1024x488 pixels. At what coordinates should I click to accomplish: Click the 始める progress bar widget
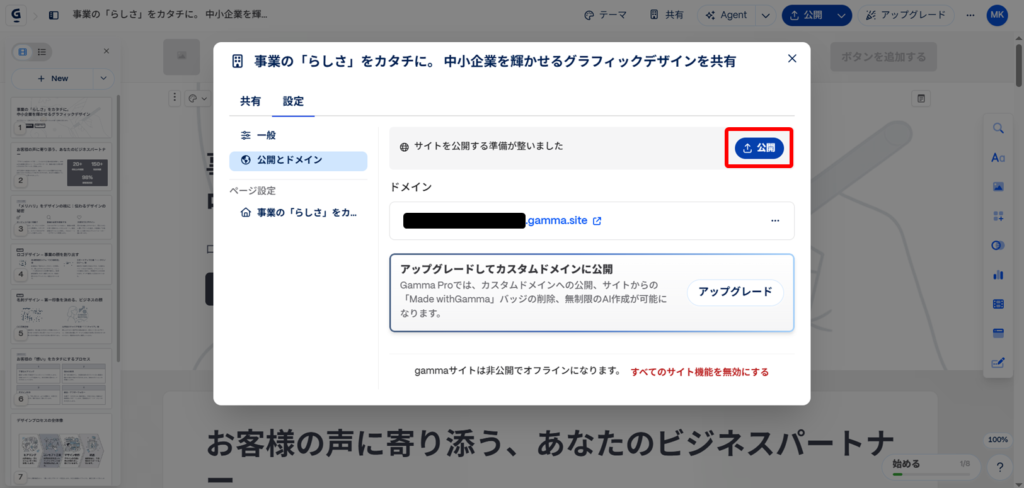[930, 465]
